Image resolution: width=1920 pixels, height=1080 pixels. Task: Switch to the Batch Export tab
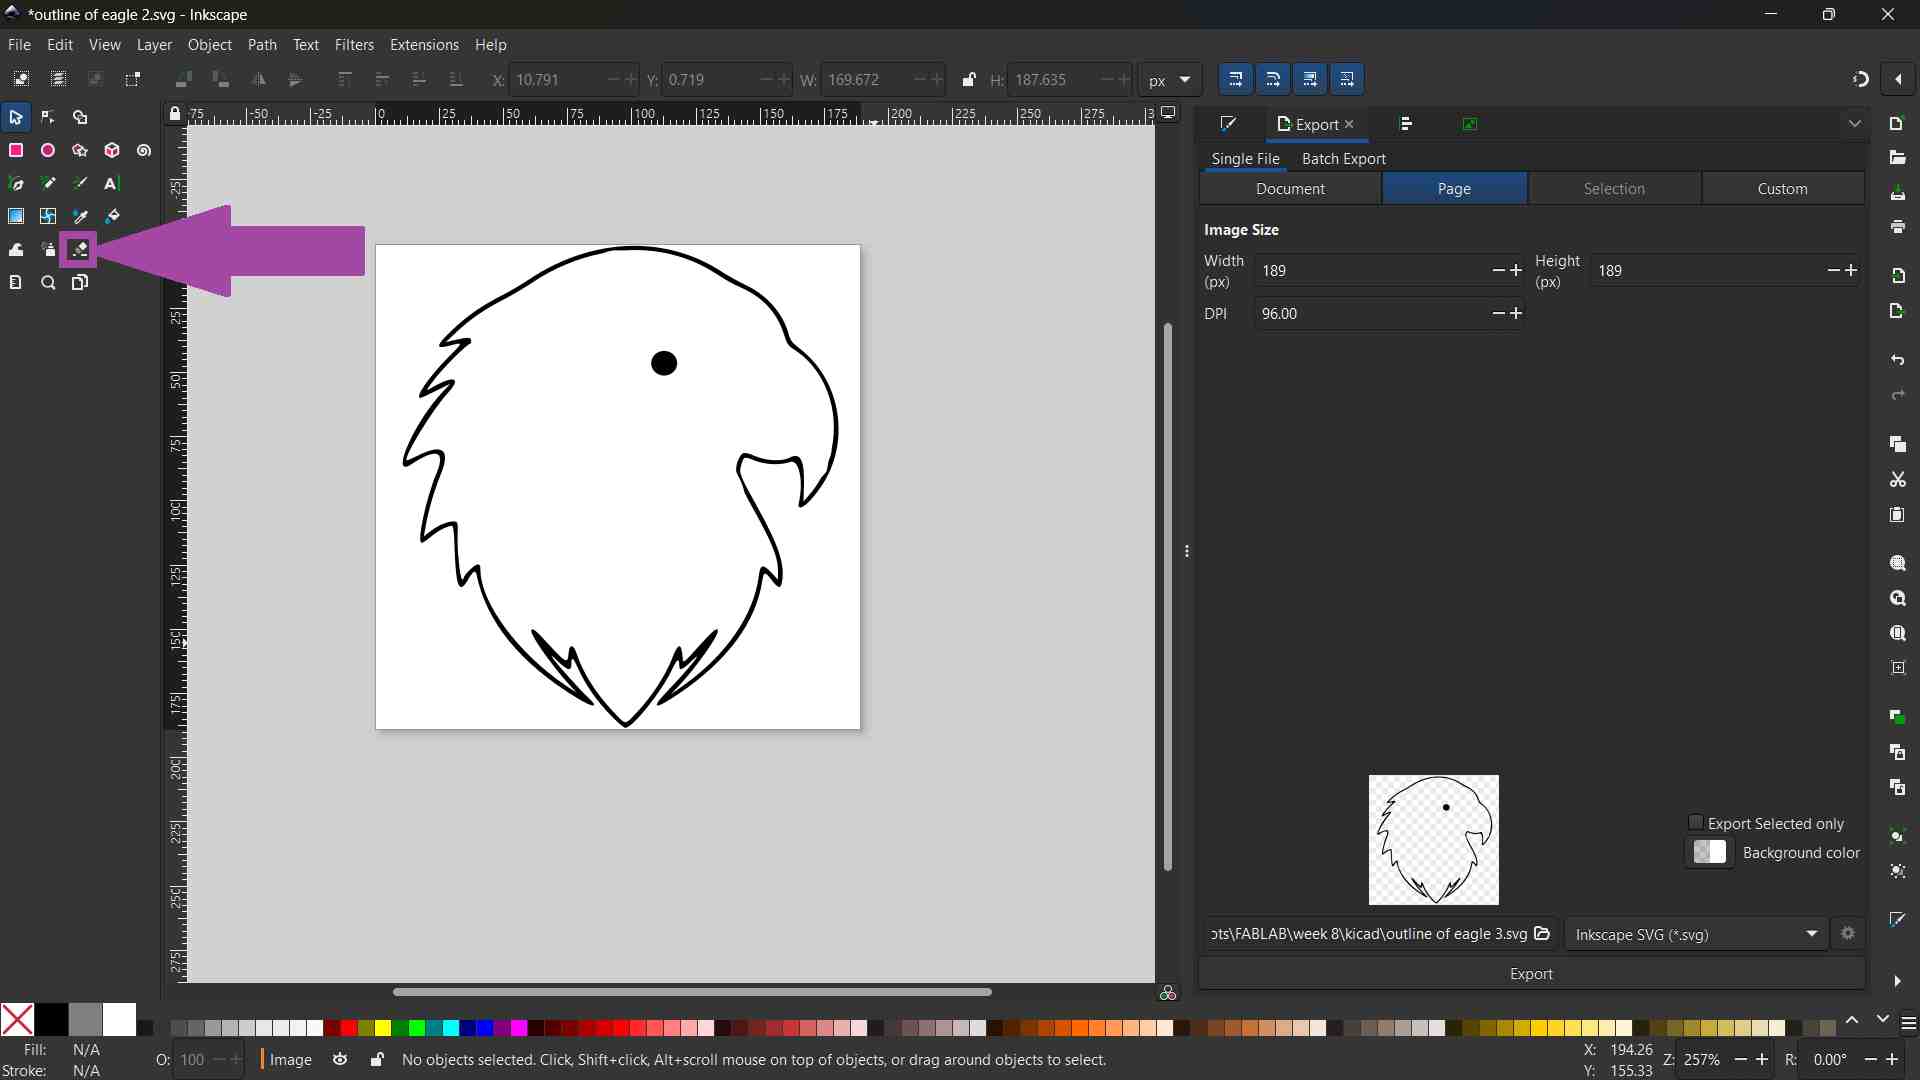click(x=1343, y=159)
